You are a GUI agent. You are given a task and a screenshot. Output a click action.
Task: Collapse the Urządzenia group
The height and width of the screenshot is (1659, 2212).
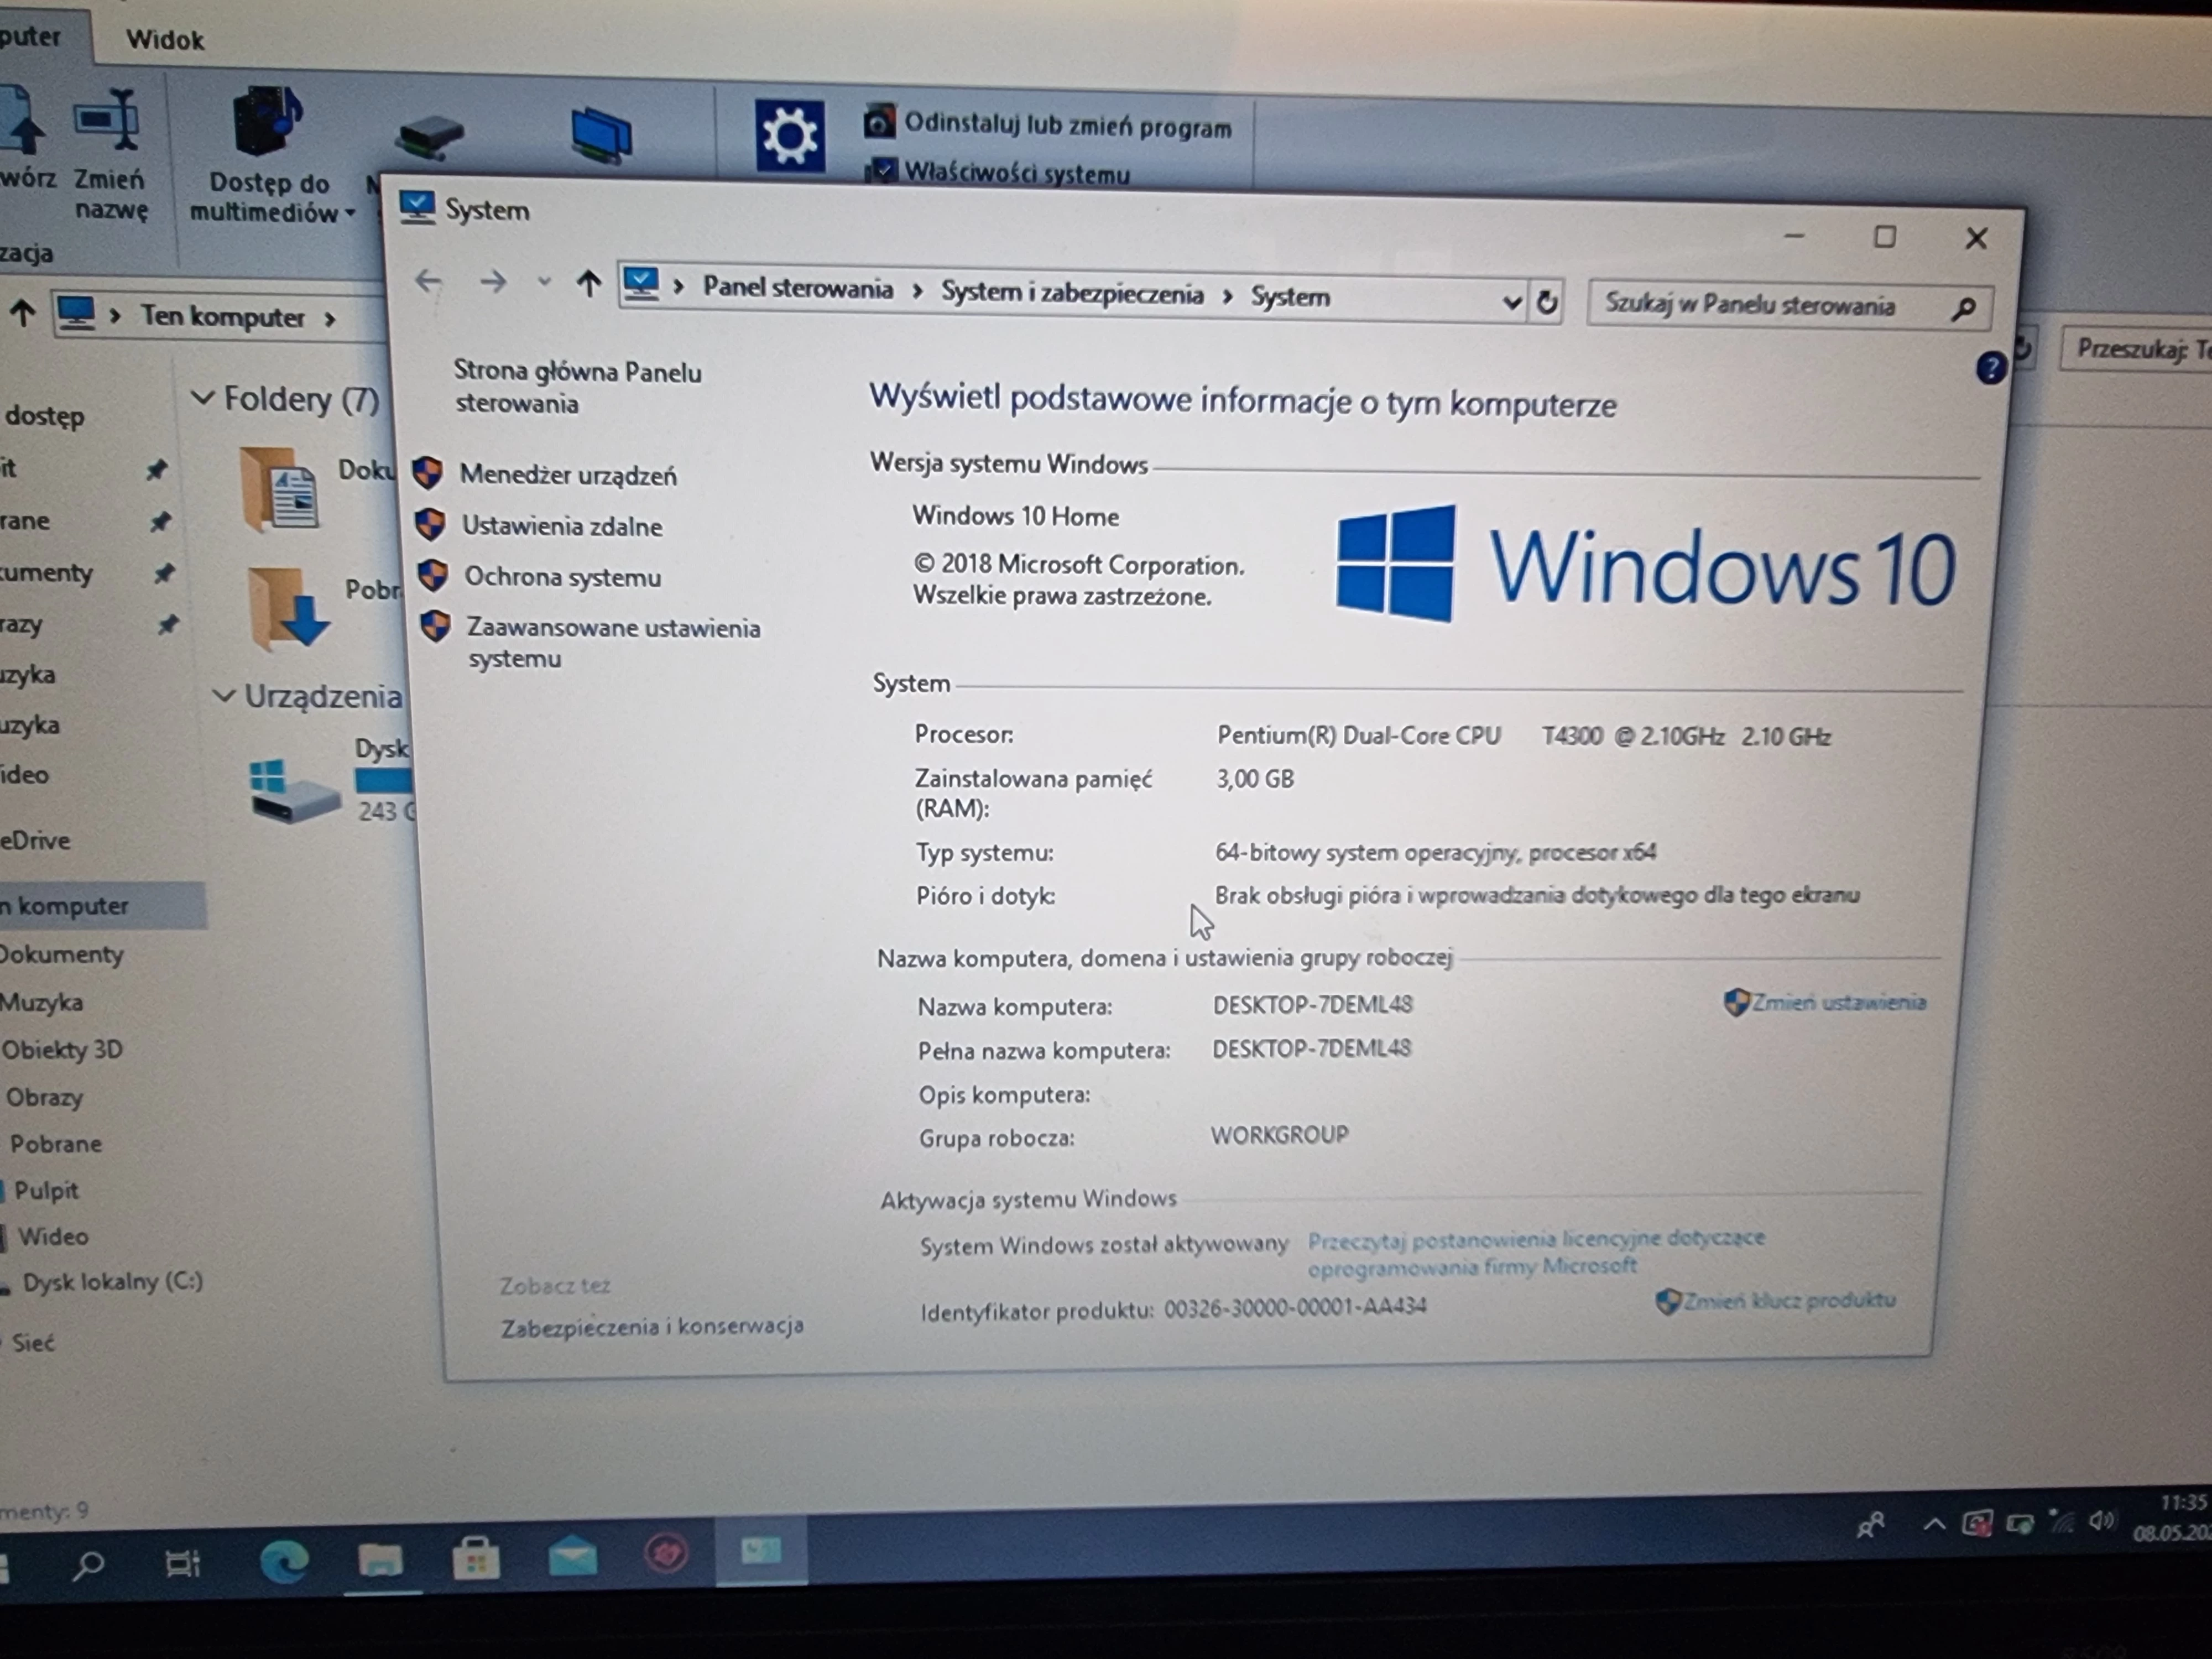[224, 695]
